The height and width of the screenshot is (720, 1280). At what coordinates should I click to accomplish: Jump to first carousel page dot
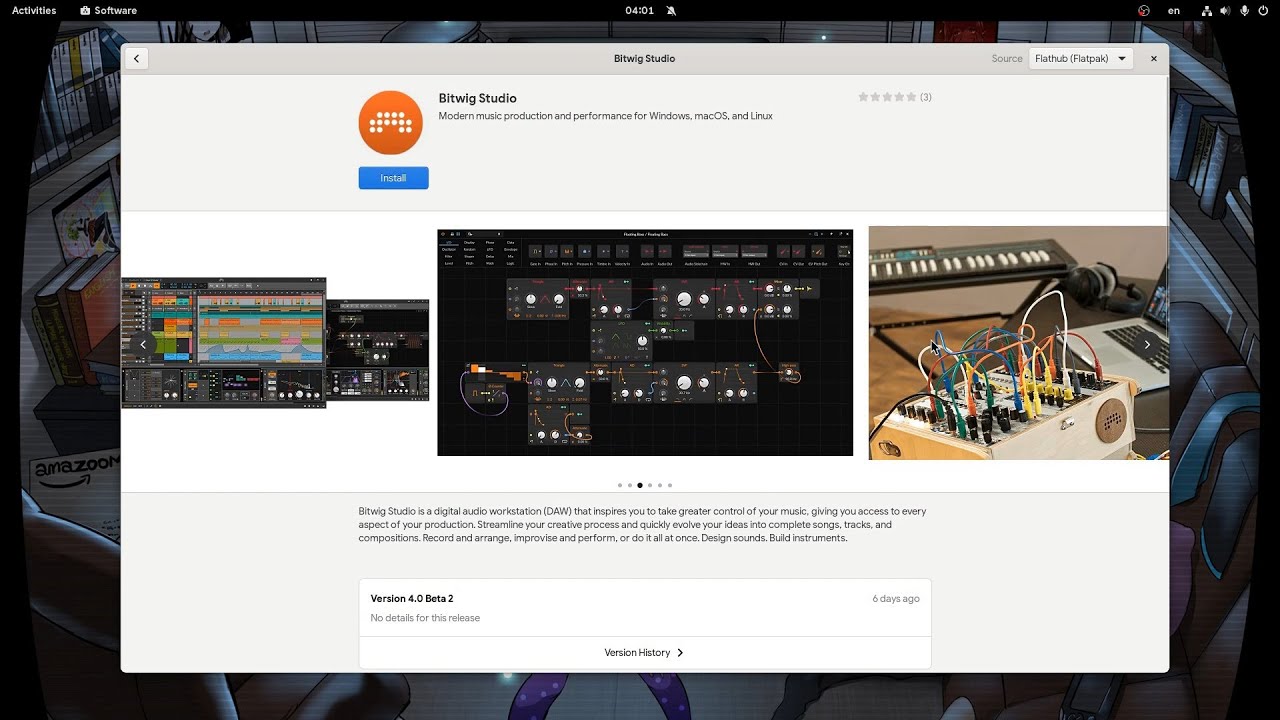[x=620, y=485]
